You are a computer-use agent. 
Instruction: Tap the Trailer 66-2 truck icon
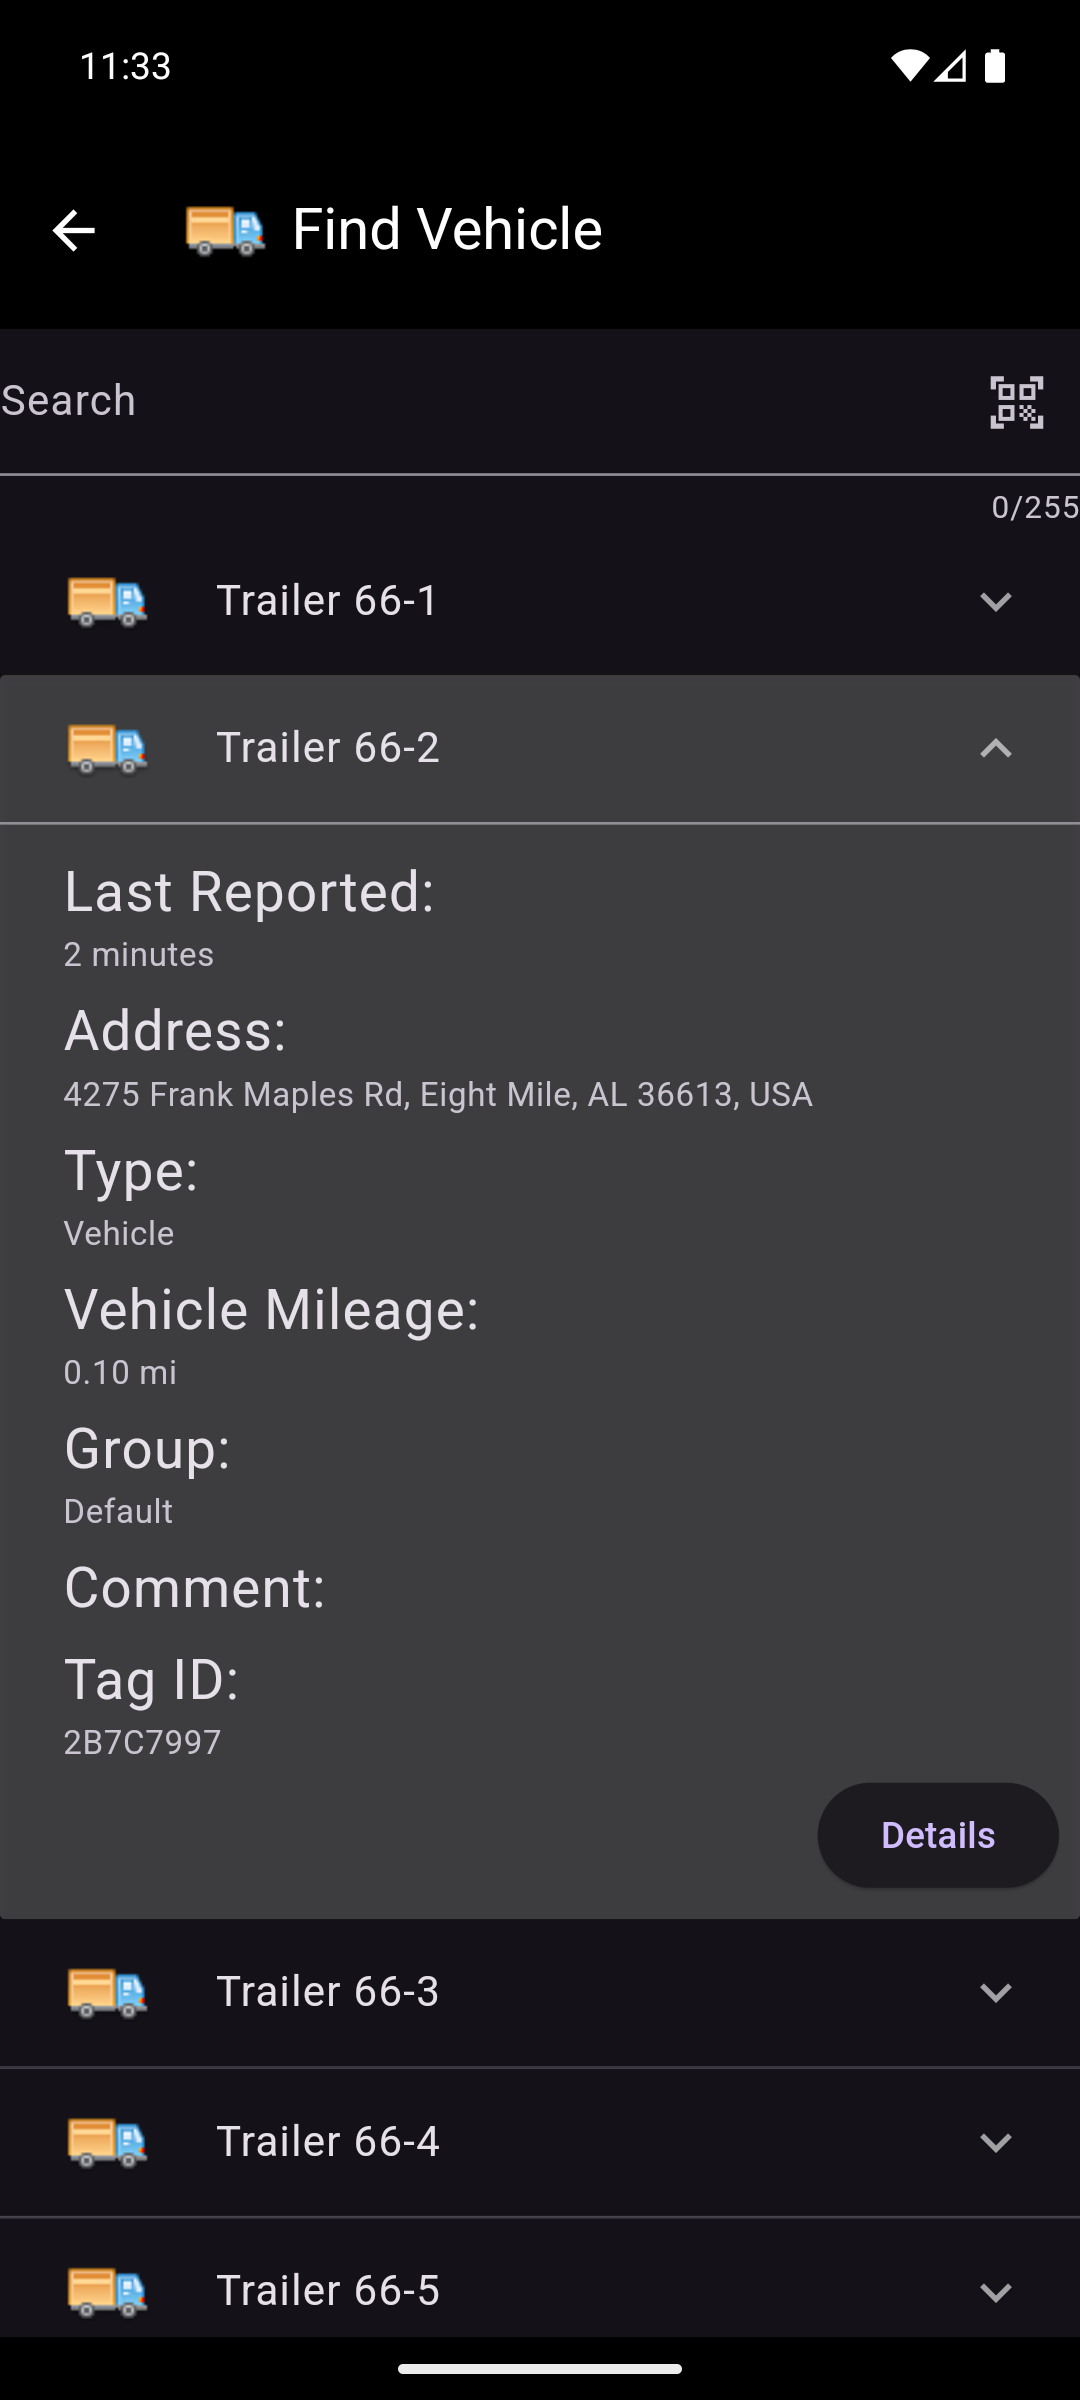[107, 748]
